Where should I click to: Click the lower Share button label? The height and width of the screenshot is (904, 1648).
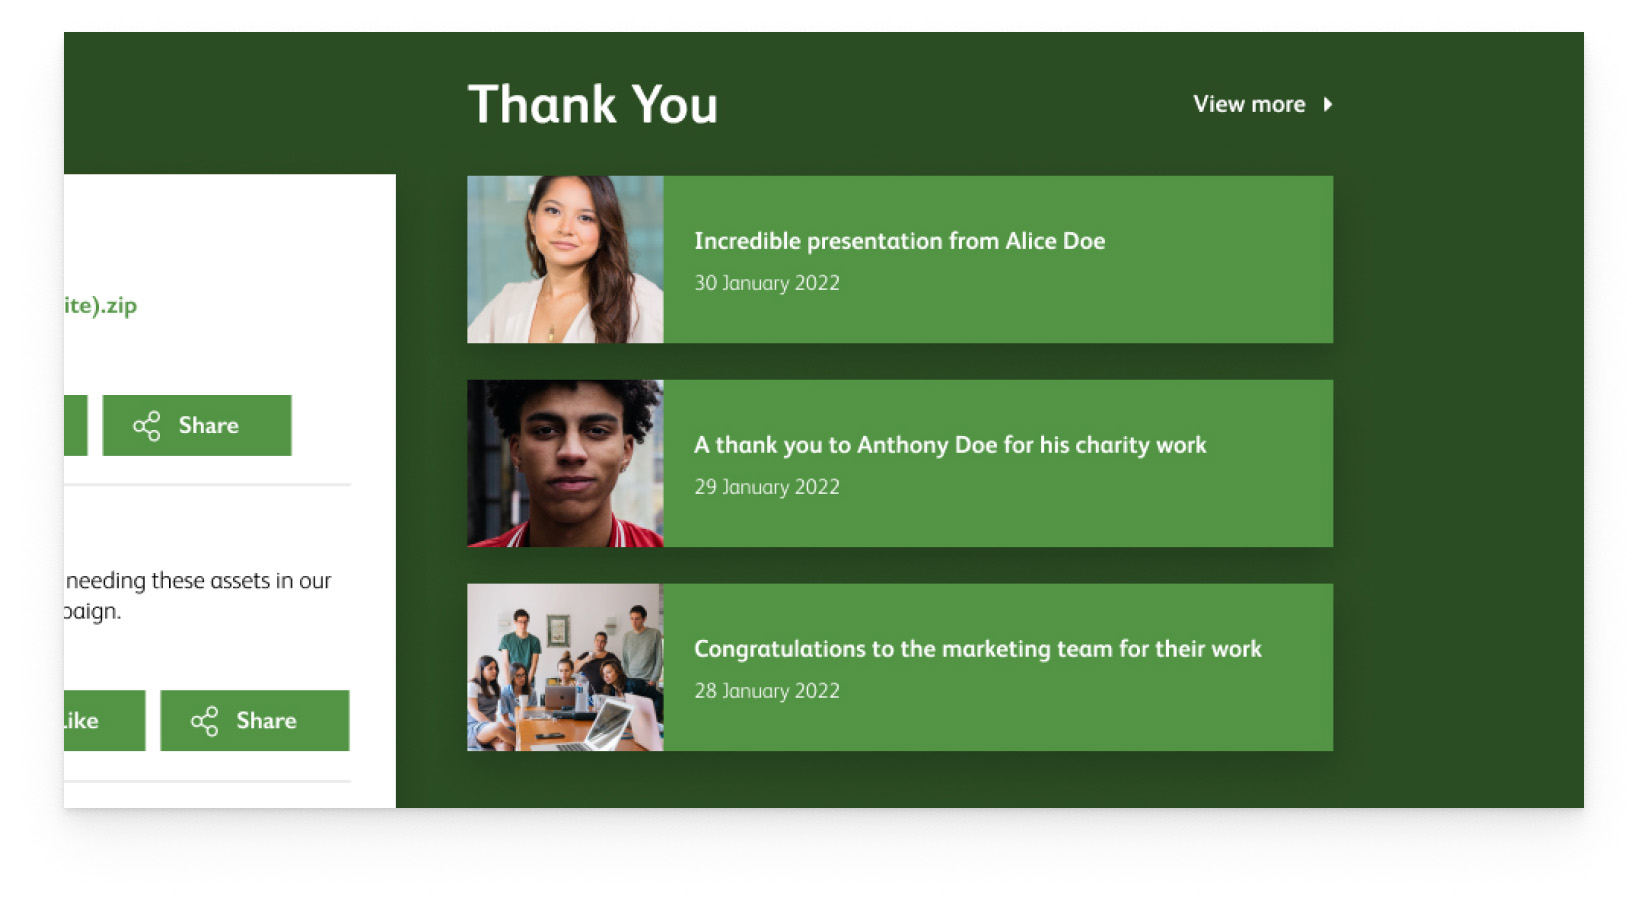pyautogui.click(x=266, y=721)
